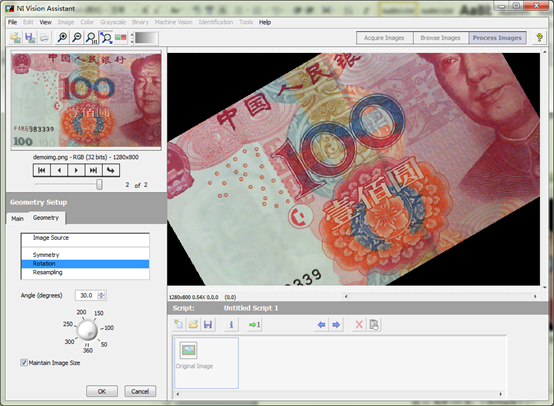This screenshot has height=406, width=554.
Task: Jump to the first image in browser
Action: pyautogui.click(x=42, y=170)
